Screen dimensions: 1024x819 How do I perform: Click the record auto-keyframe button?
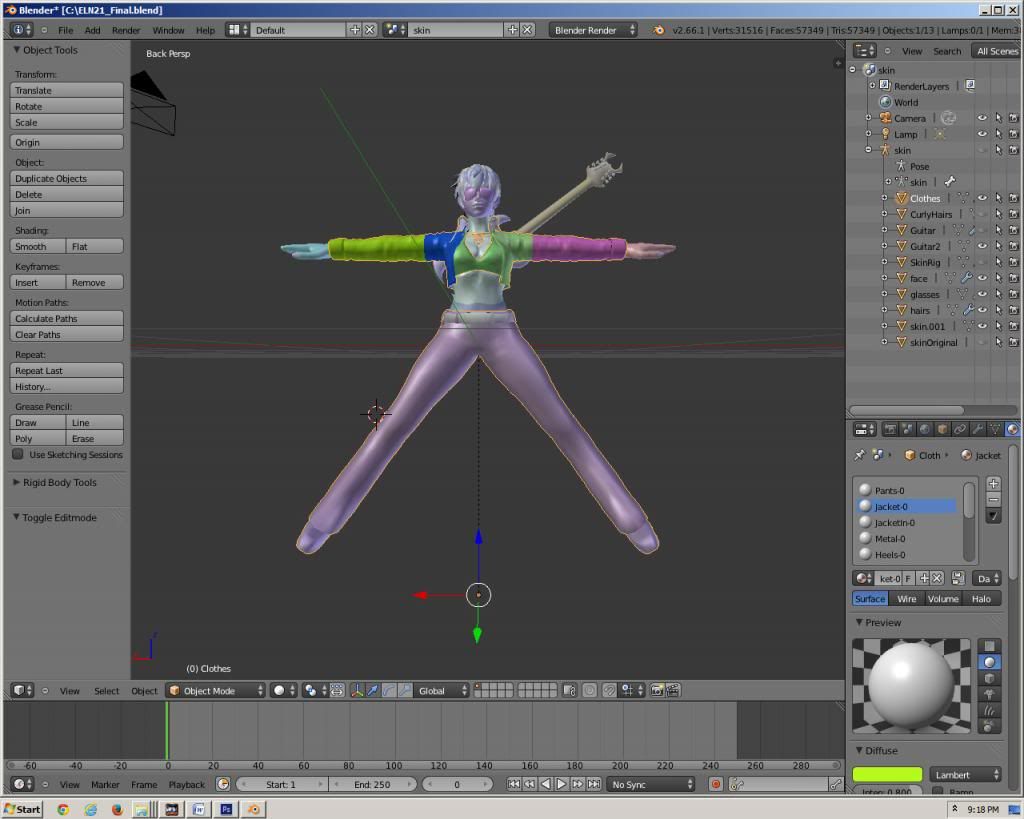(x=715, y=784)
